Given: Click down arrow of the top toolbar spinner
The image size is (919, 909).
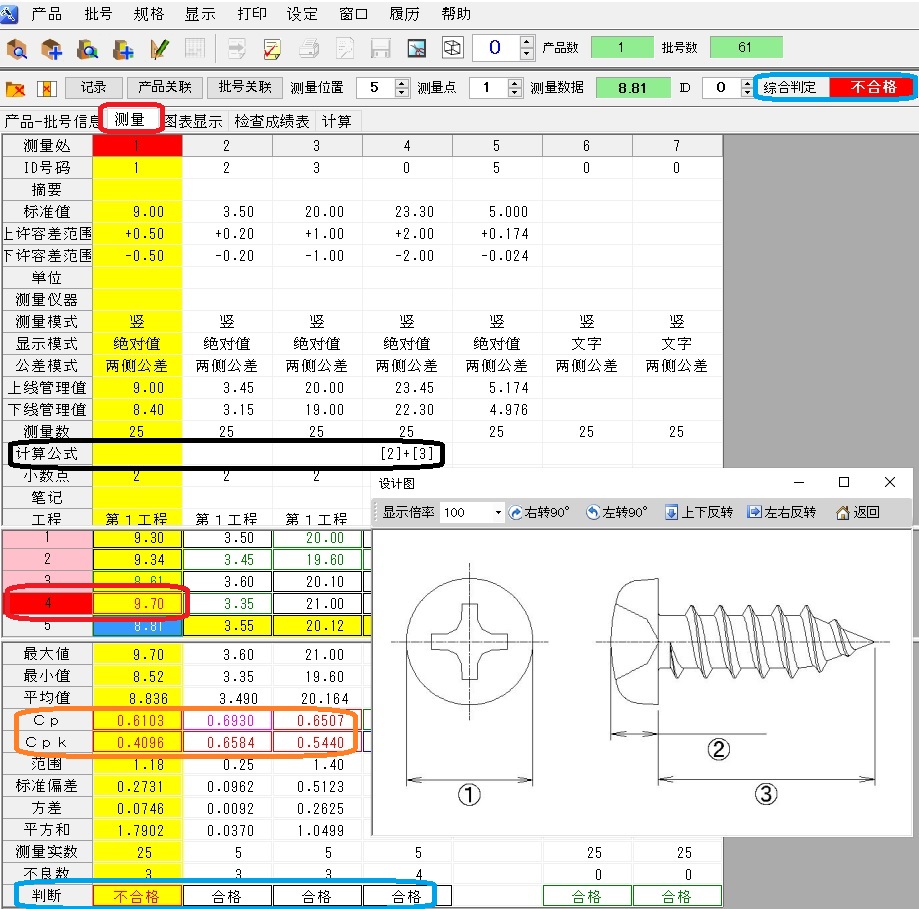Looking at the screenshot, I should coord(527,54).
